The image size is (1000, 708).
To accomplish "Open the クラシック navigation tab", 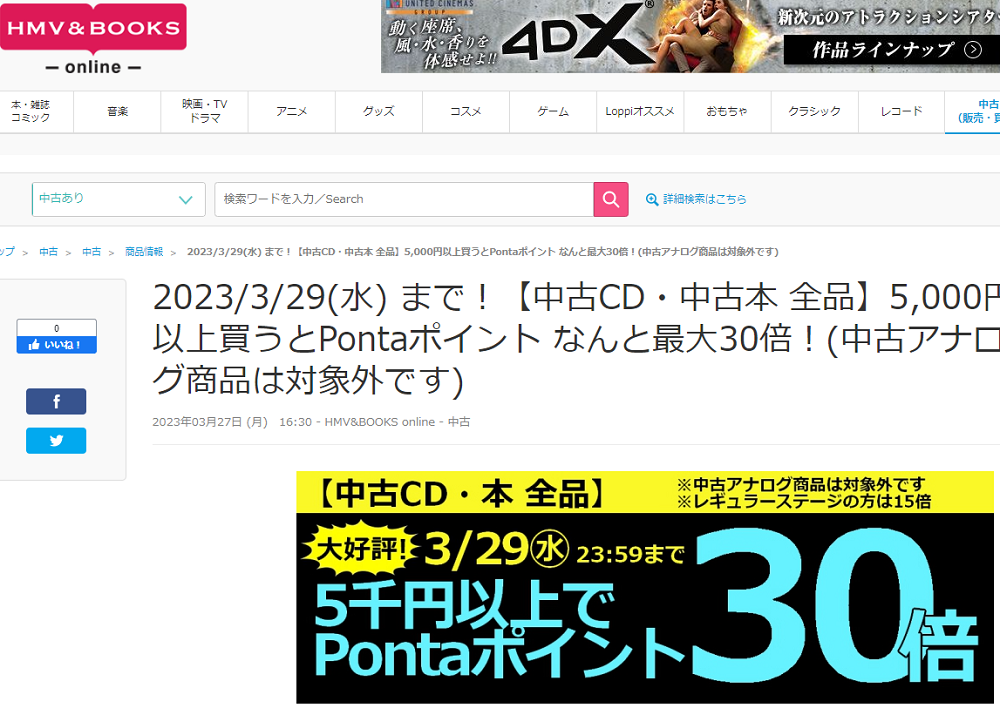I will click(x=814, y=112).
